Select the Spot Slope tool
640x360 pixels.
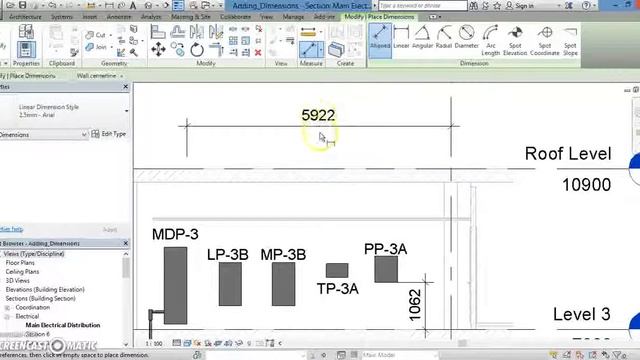[x=570, y=40]
